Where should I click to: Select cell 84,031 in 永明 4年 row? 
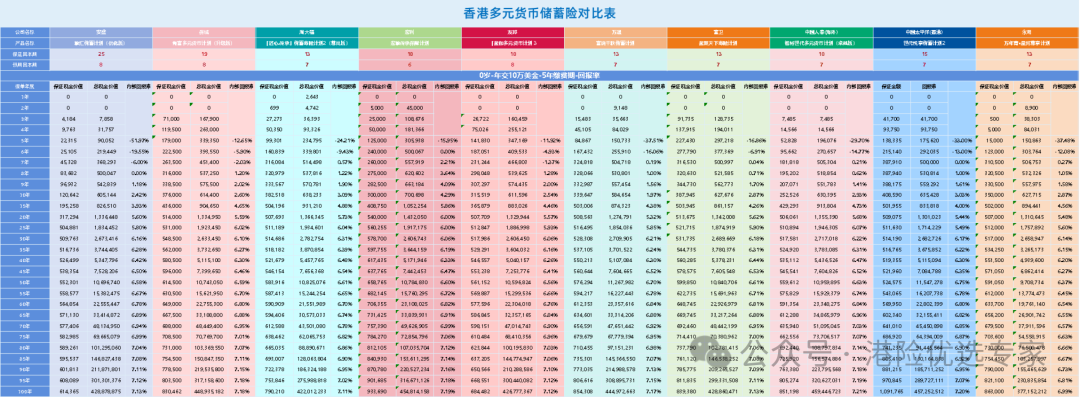pyautogui.click(x=1032, y=130)
